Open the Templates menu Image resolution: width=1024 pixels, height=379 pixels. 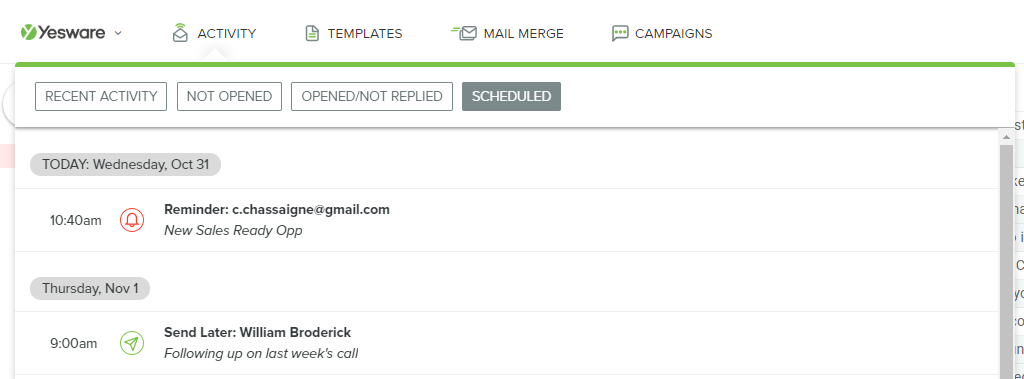coord(364,33)
